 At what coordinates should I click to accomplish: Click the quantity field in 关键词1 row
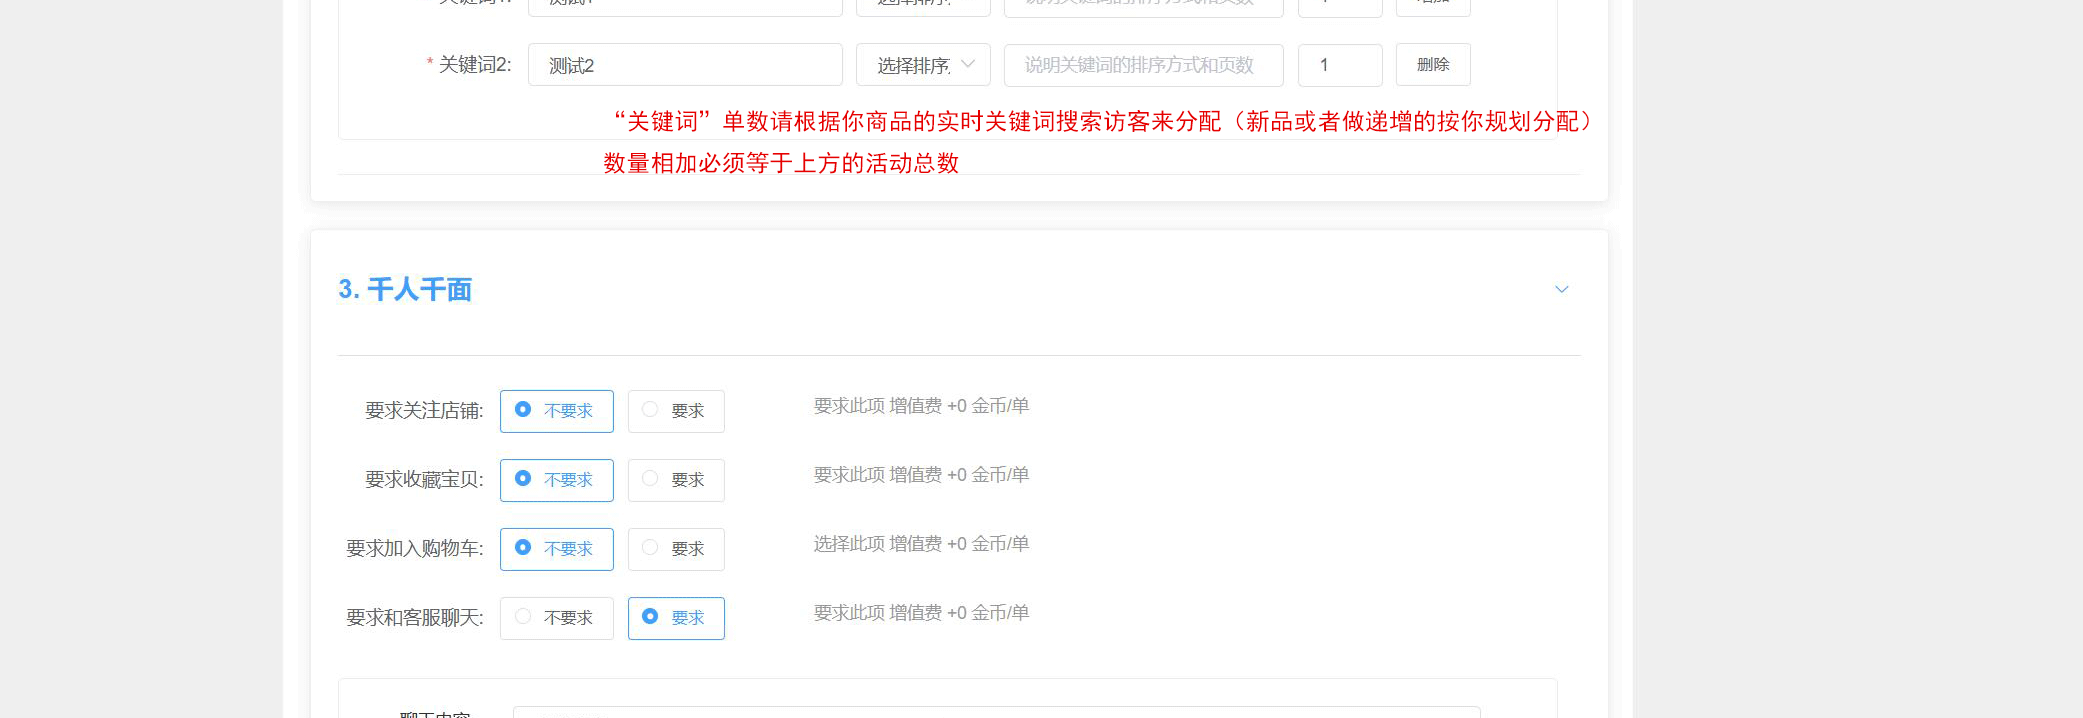click(1339, 7)
